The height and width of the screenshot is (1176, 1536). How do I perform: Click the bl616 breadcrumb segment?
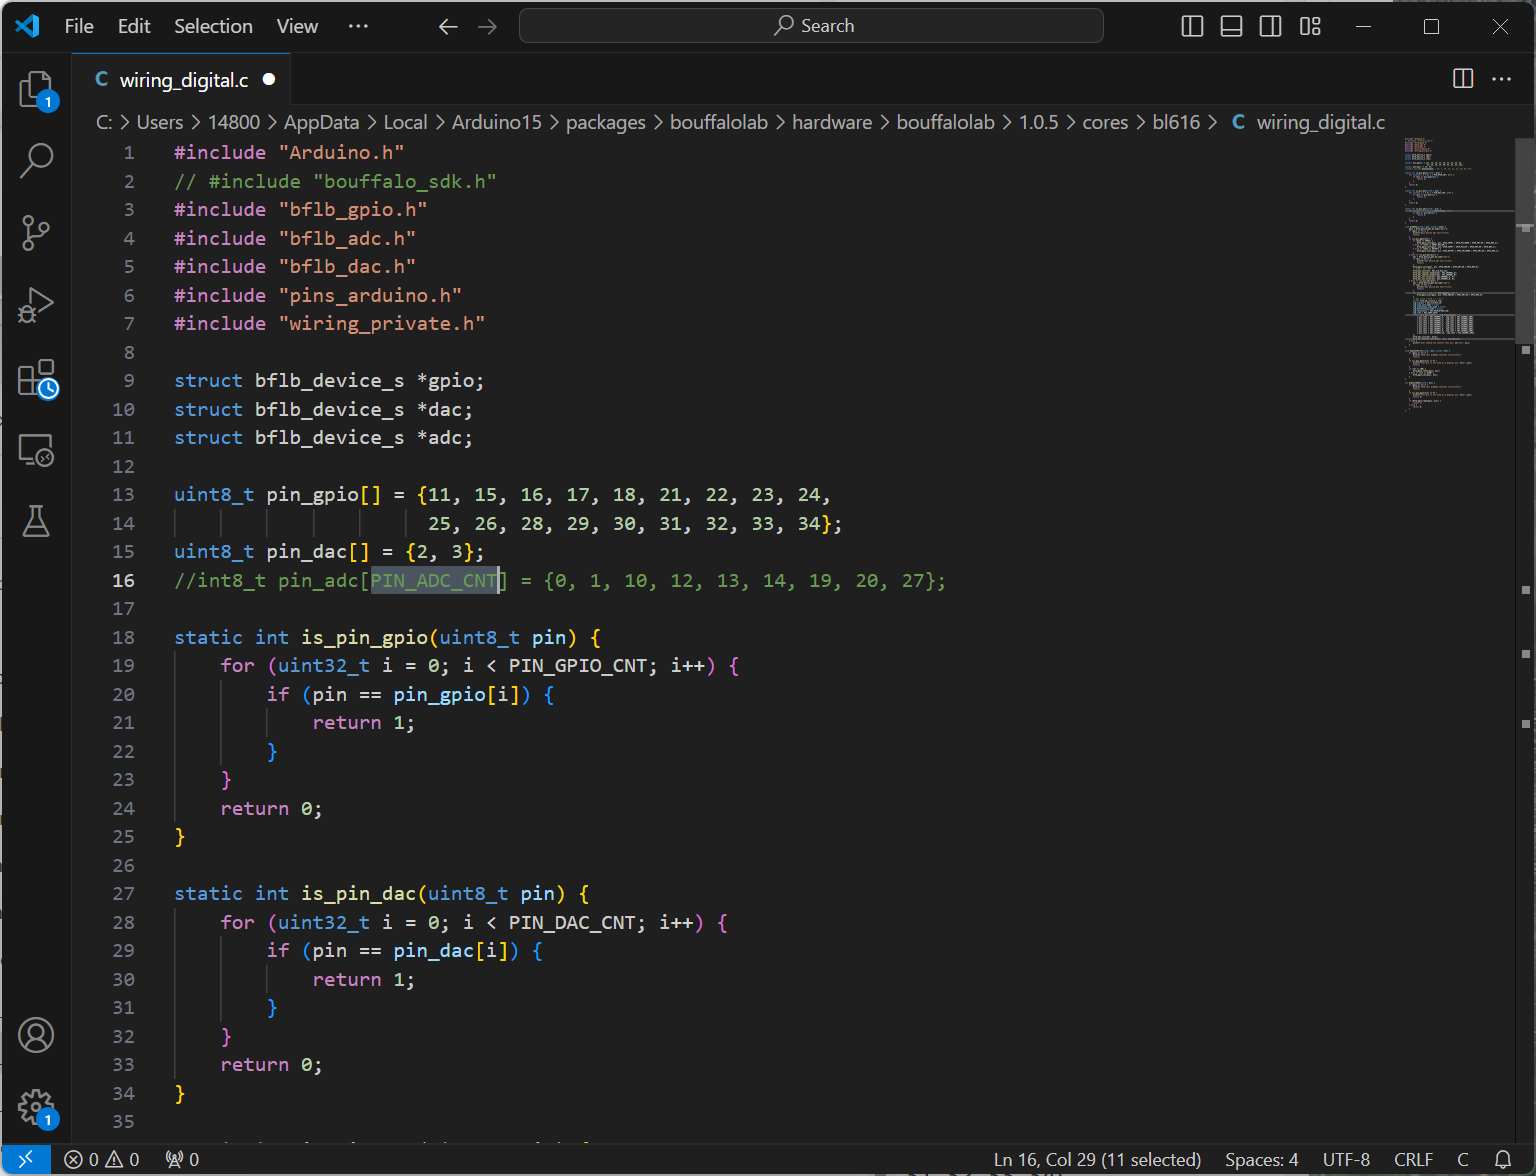pyautogui.click(x=1176, y=122)
